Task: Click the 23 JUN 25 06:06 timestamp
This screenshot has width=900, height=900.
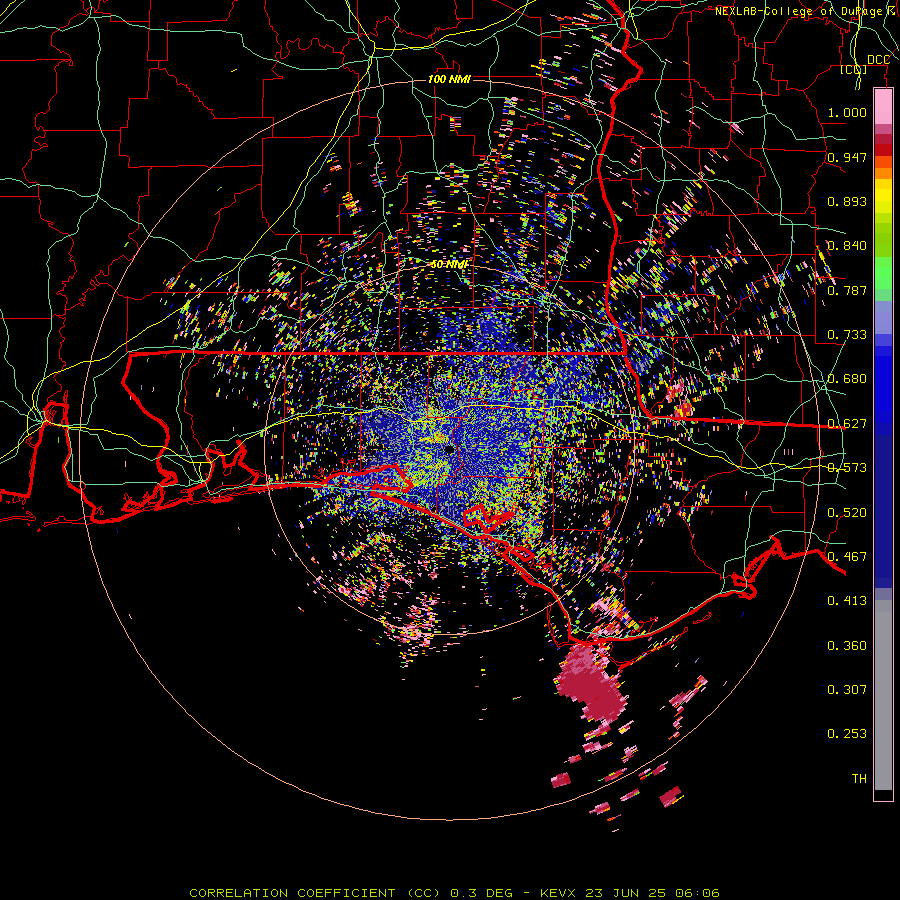Action: click(x=652, y=893)
